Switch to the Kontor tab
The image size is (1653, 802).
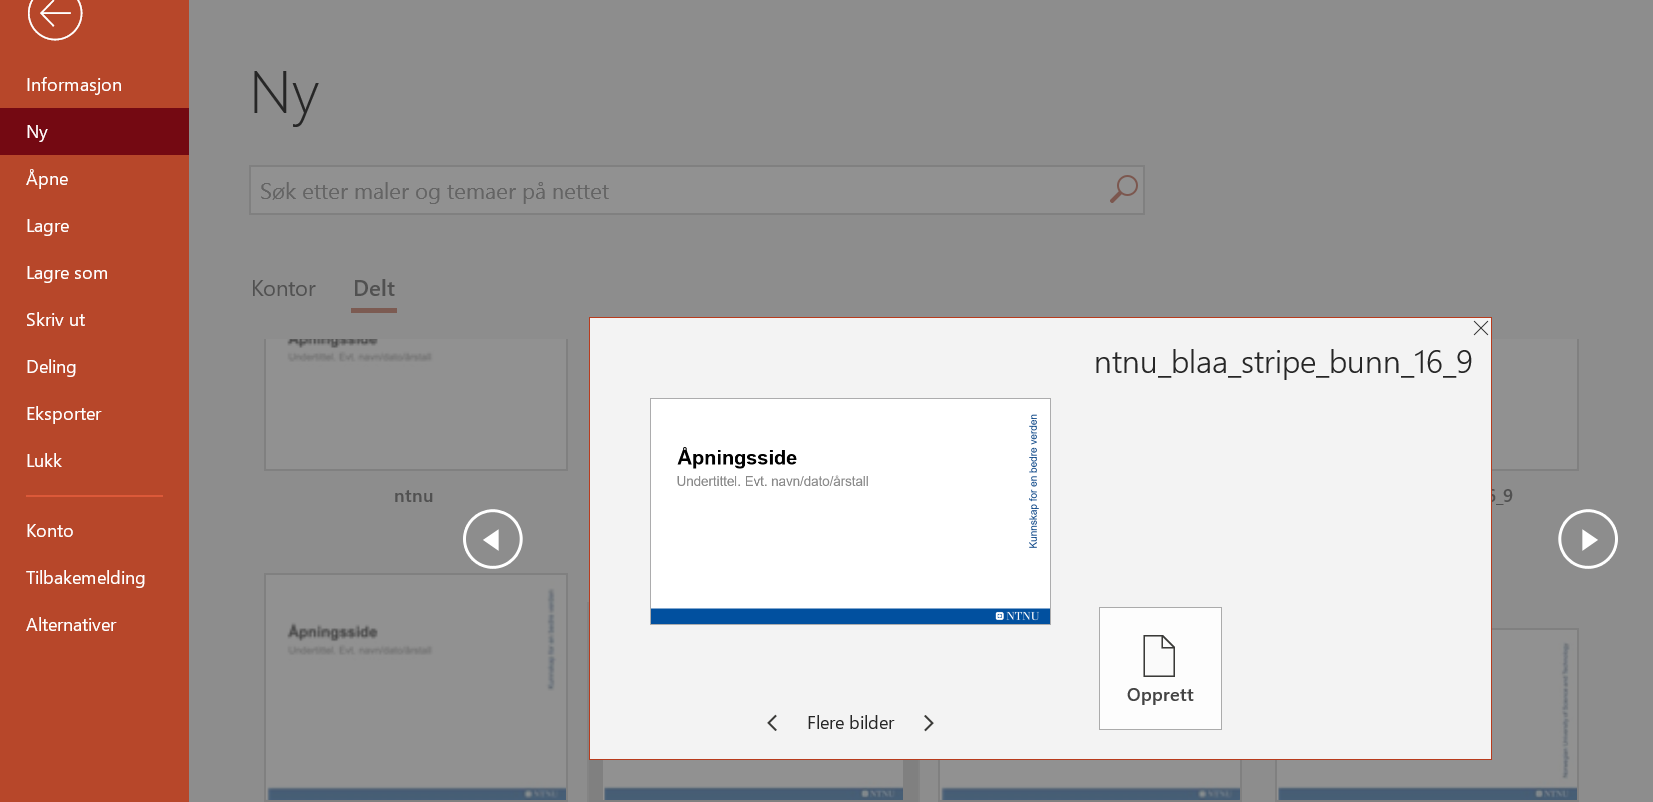[283, 289]
